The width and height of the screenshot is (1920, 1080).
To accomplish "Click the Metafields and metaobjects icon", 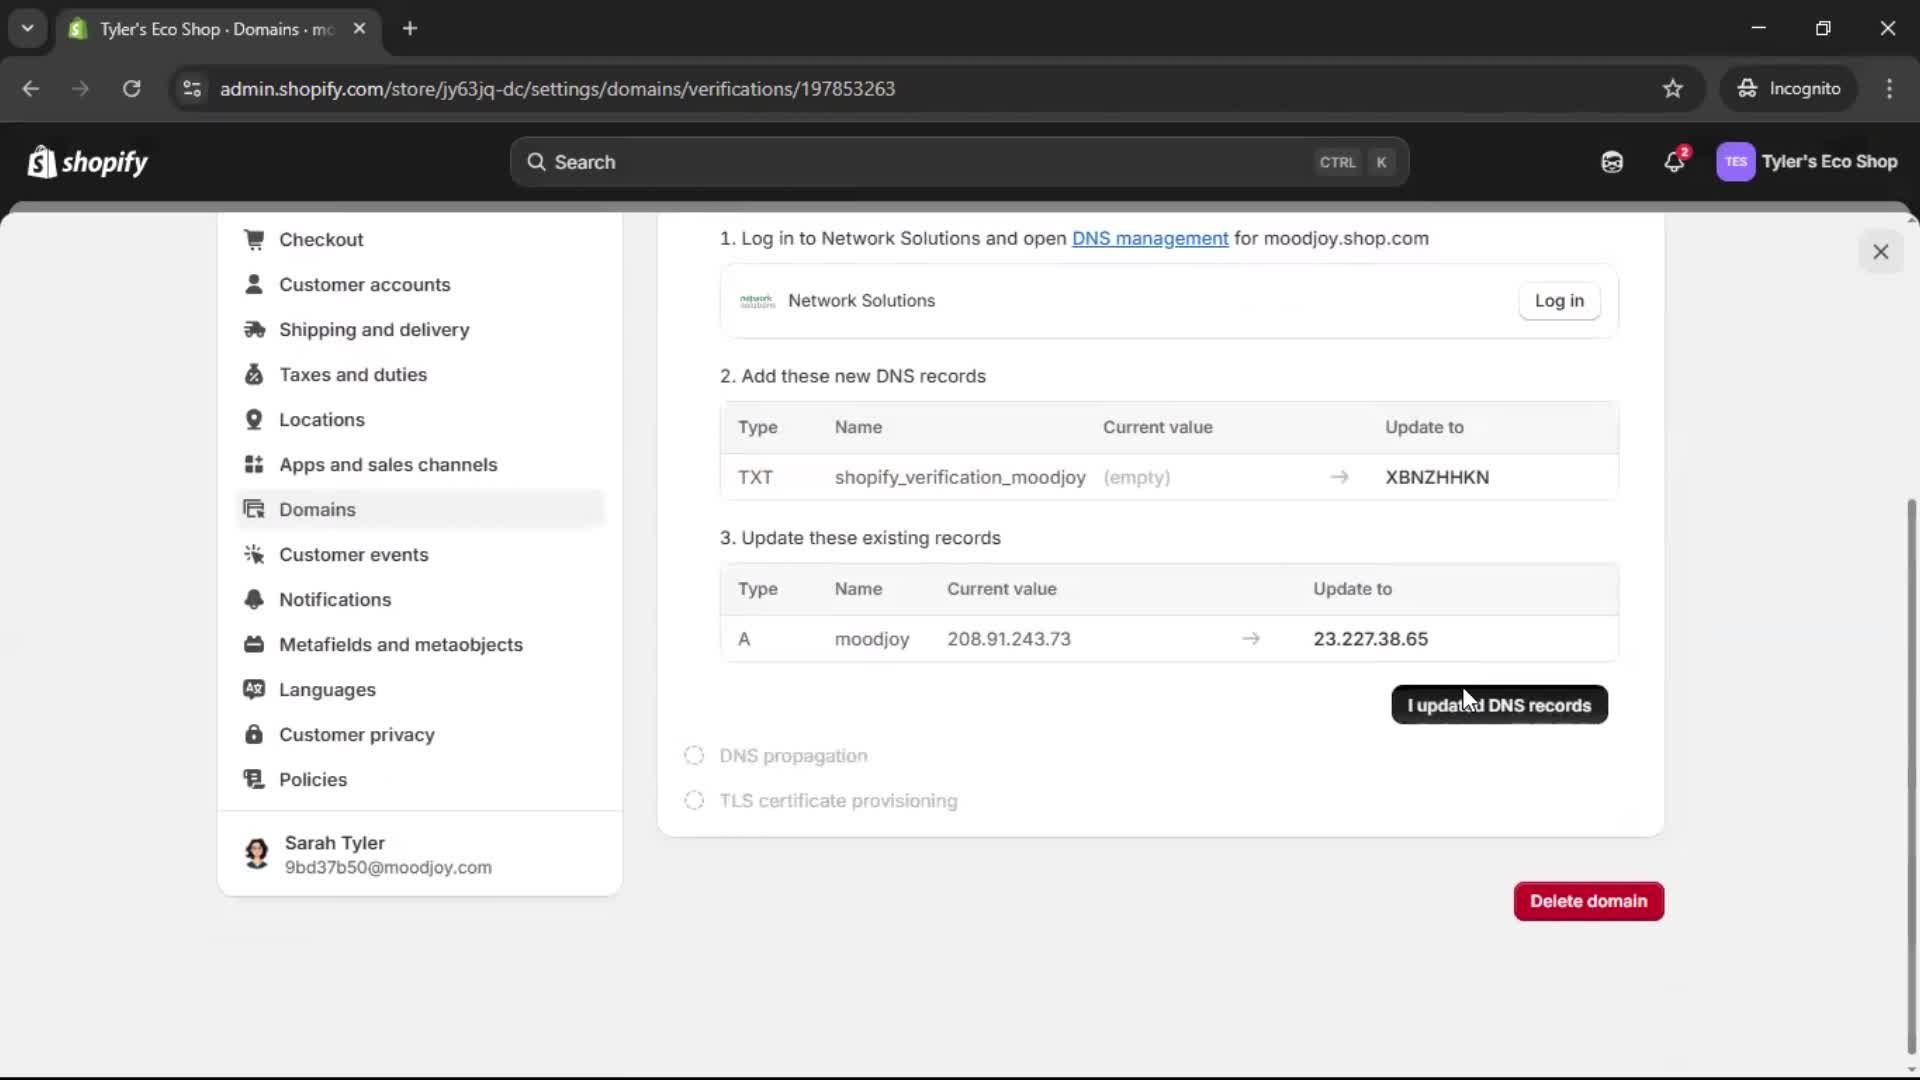I will coord(255,645).
